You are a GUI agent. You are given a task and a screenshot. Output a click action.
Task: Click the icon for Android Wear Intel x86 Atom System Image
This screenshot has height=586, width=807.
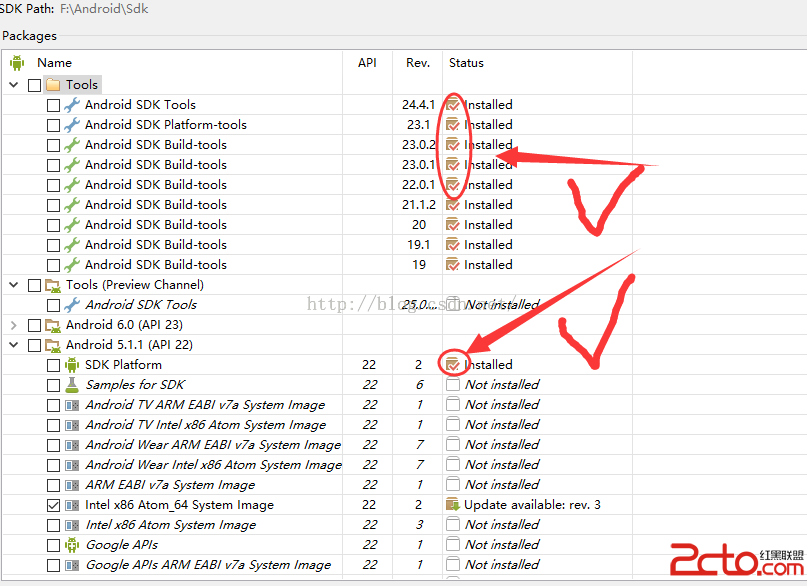point(72,465)
